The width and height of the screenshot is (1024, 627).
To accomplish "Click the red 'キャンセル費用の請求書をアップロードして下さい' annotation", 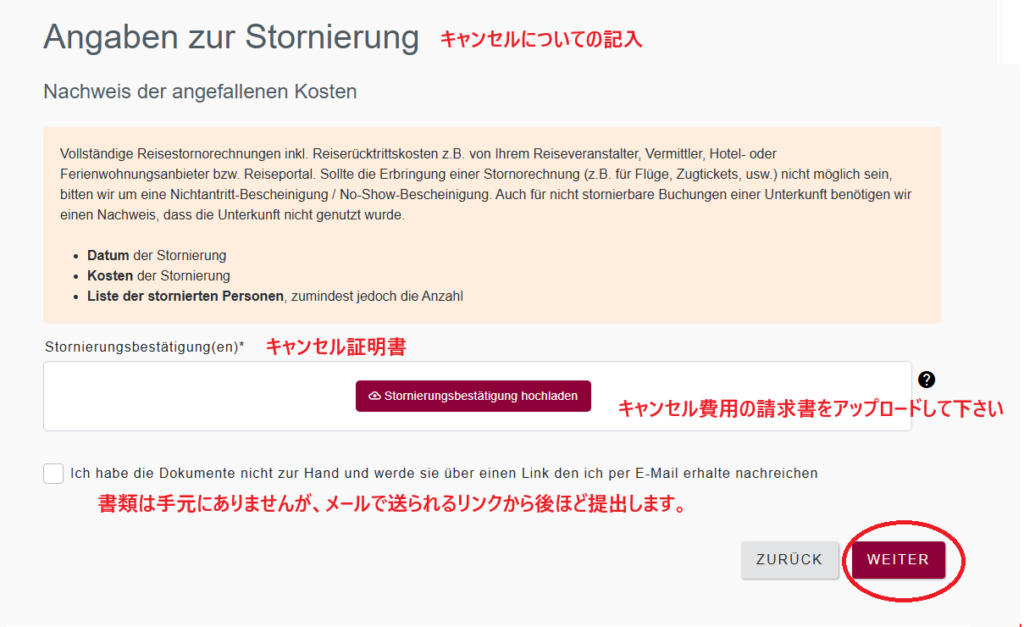I will [810, 409].
